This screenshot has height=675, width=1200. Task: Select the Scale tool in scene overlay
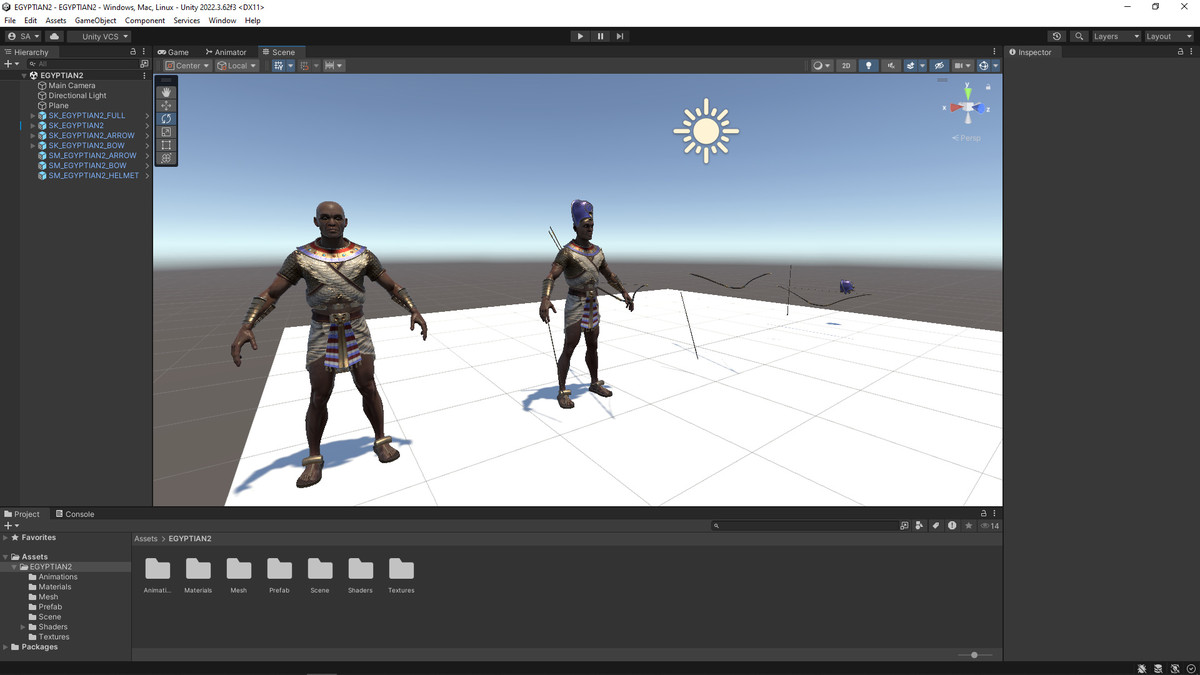[x=166, y=132]
